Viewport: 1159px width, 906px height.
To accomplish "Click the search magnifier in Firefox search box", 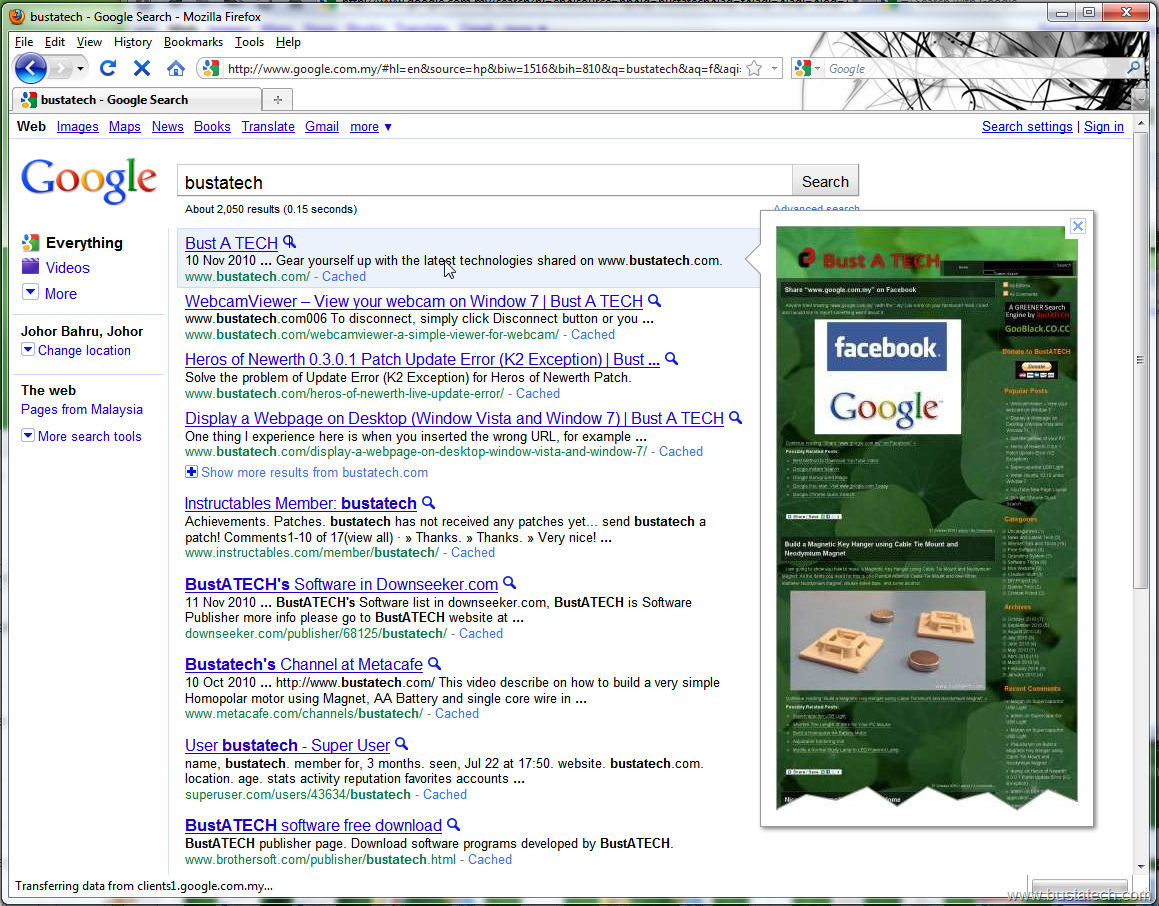I will [x=1133, y=68].
